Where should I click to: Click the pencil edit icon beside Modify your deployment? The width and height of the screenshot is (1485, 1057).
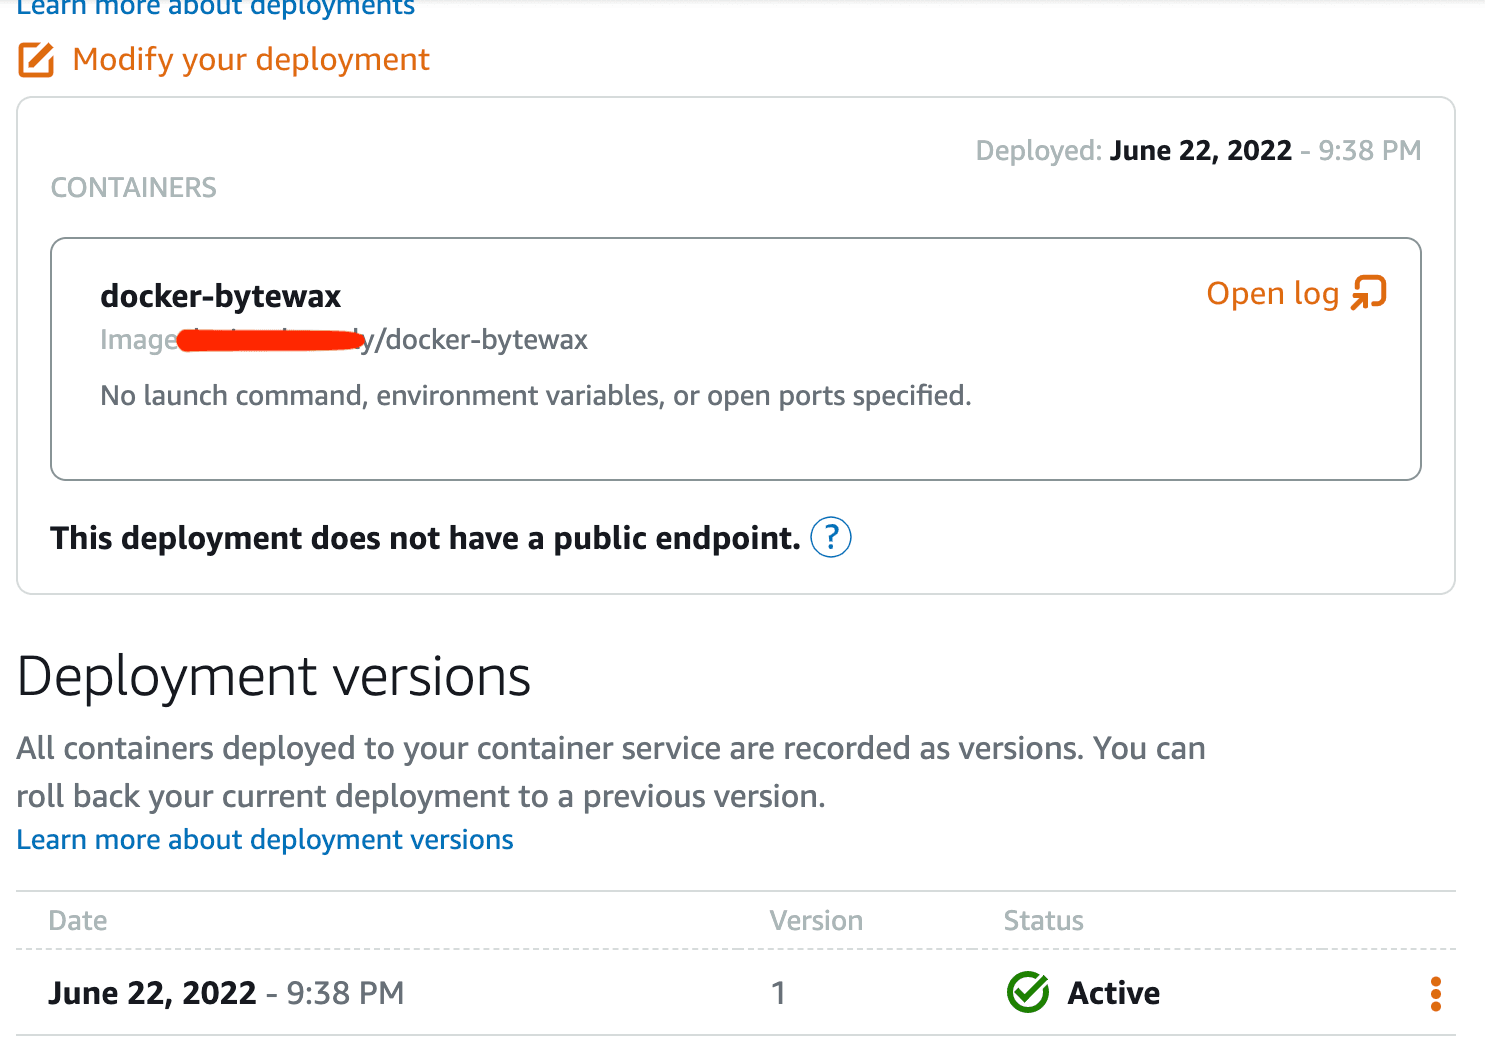[x=36, y=60]
